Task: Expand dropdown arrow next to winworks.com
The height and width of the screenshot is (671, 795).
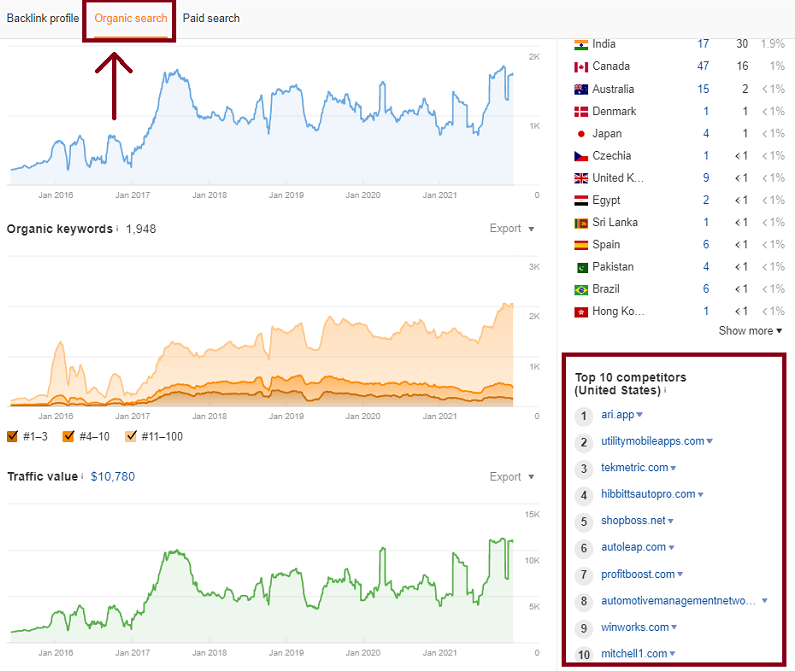Action: pos(674,627)
